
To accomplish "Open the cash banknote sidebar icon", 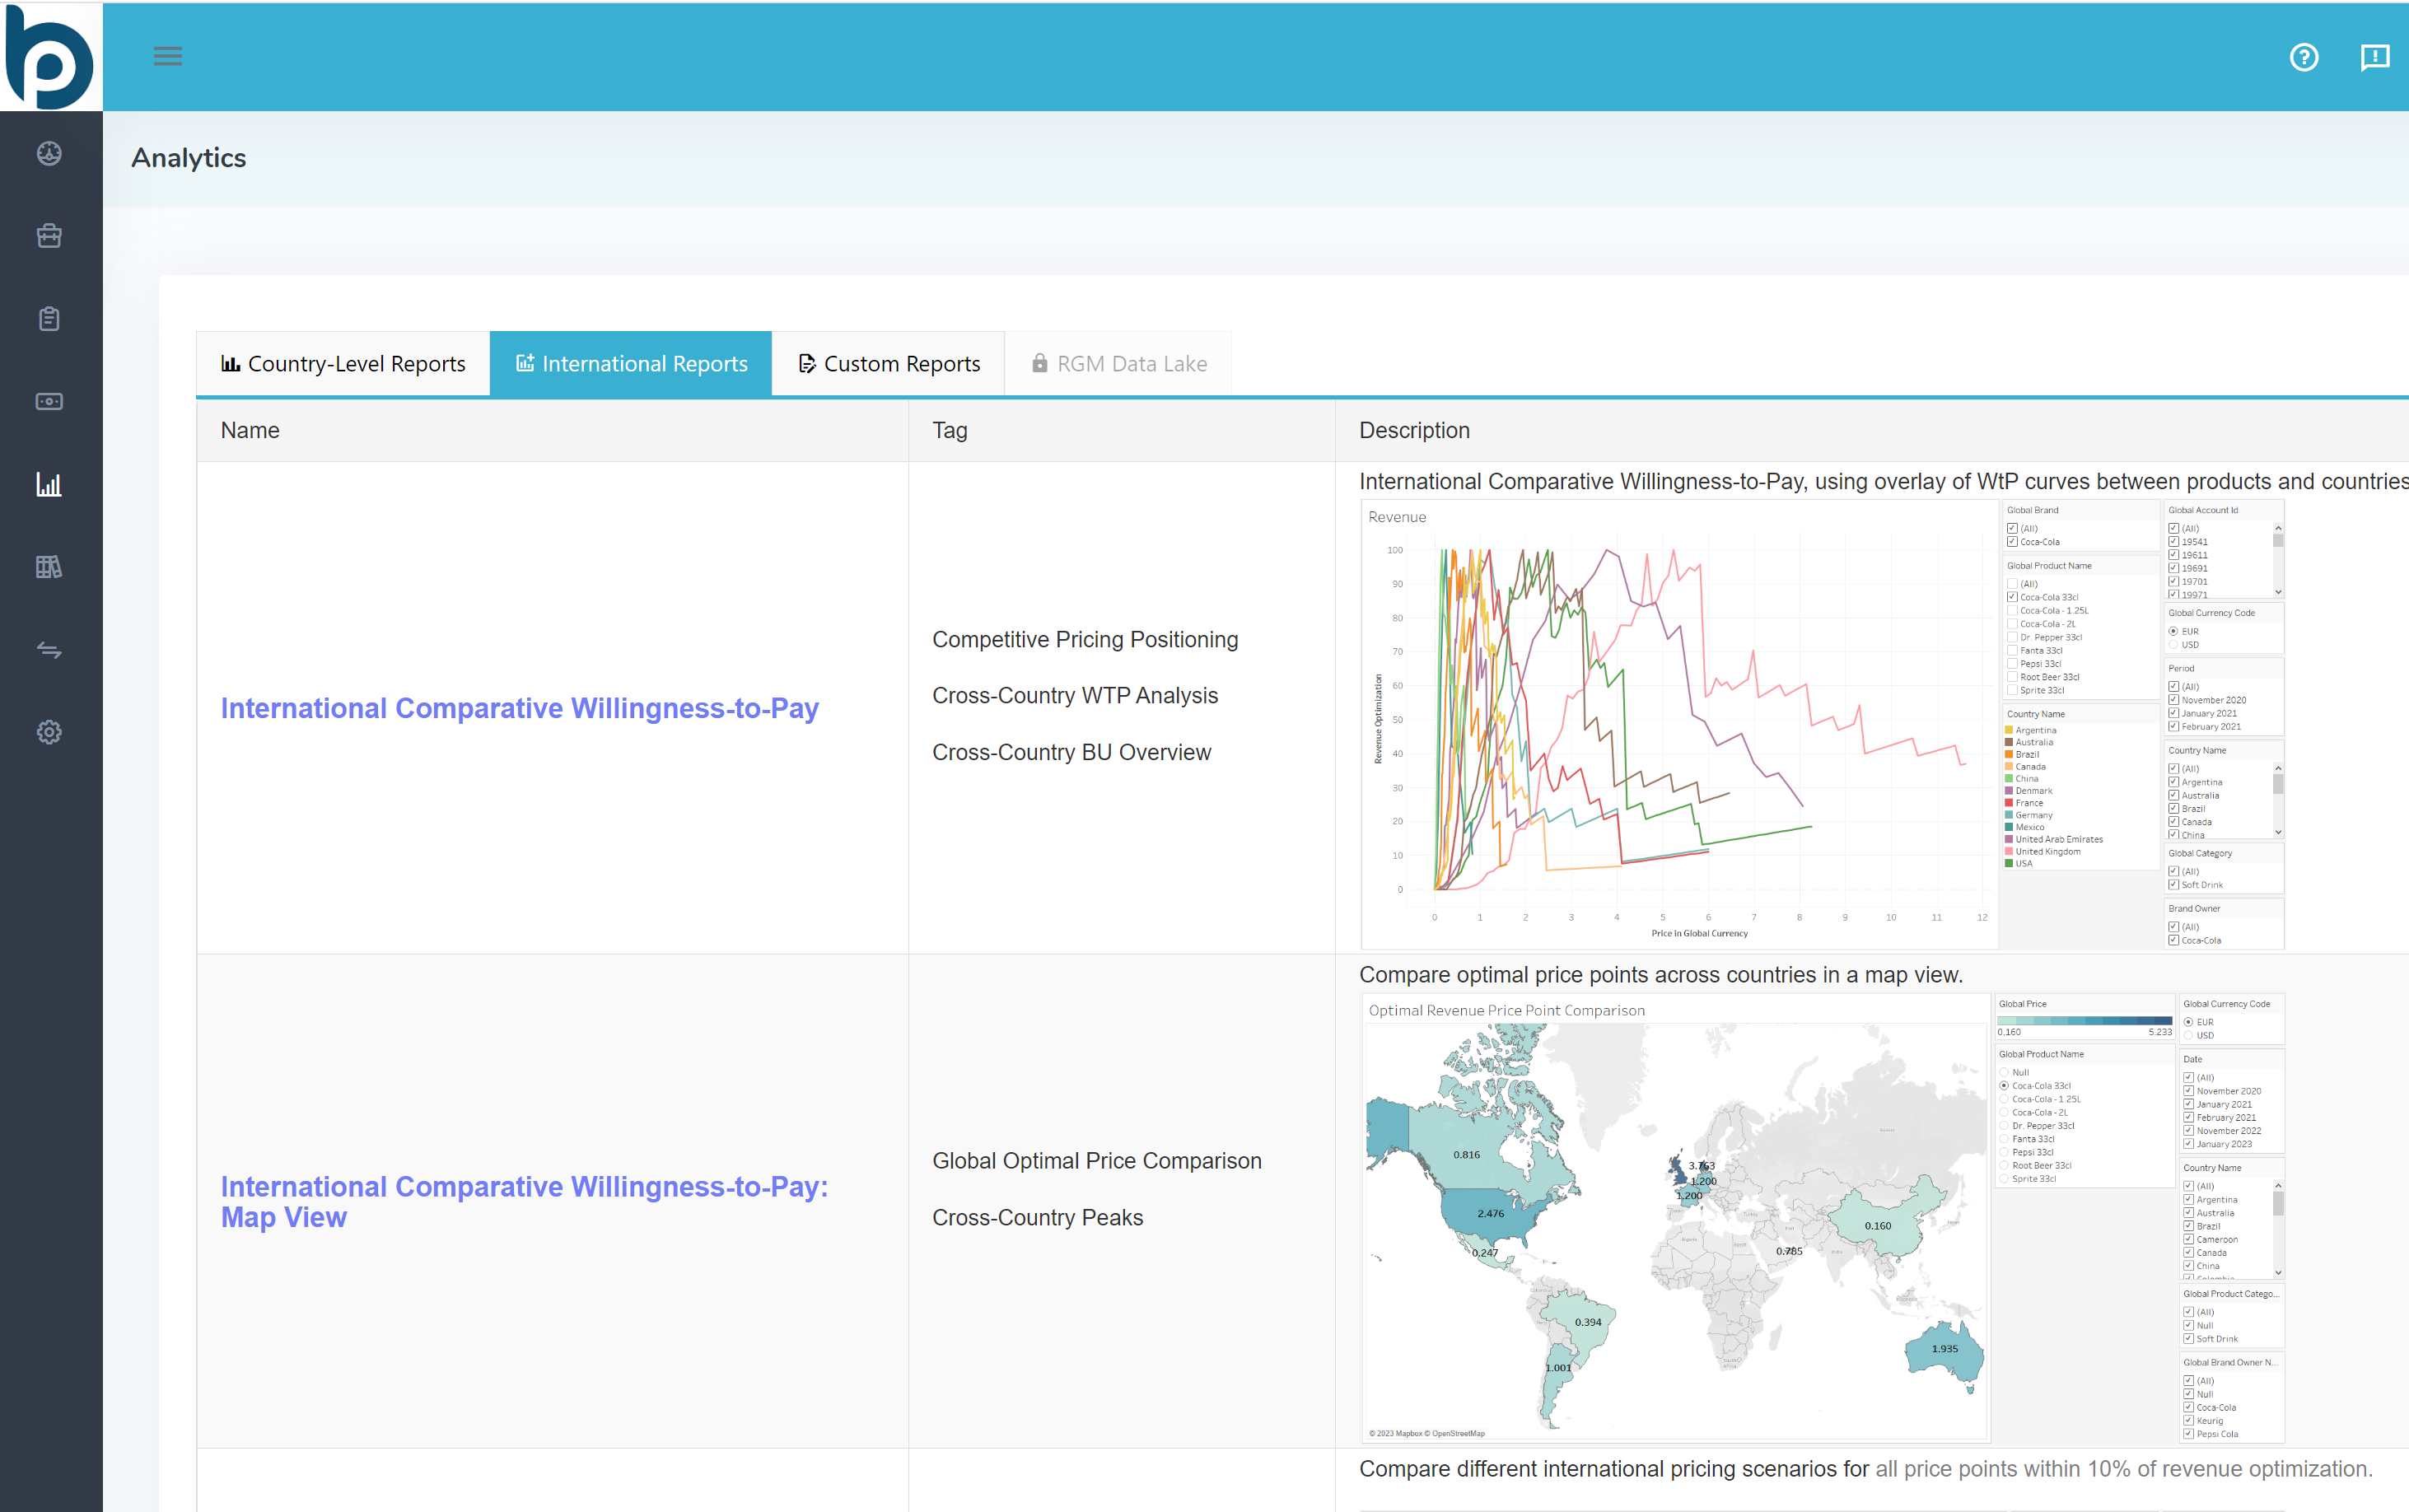I will pyautogui.click(x=49, y=401).
